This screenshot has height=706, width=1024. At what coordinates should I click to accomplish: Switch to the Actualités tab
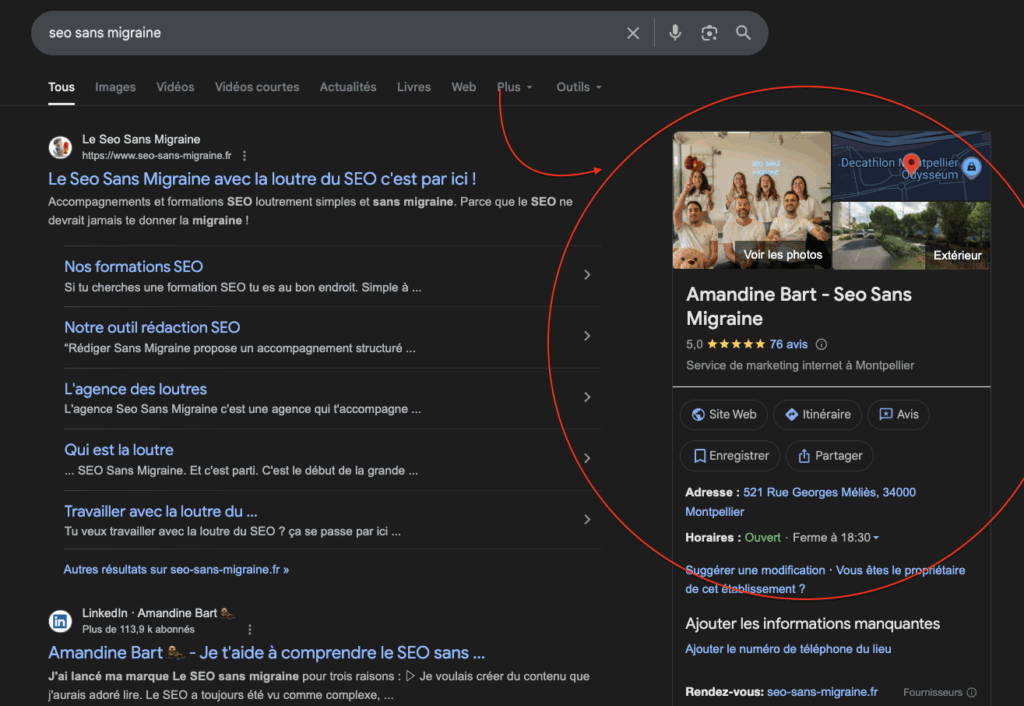tap(348, 87)
